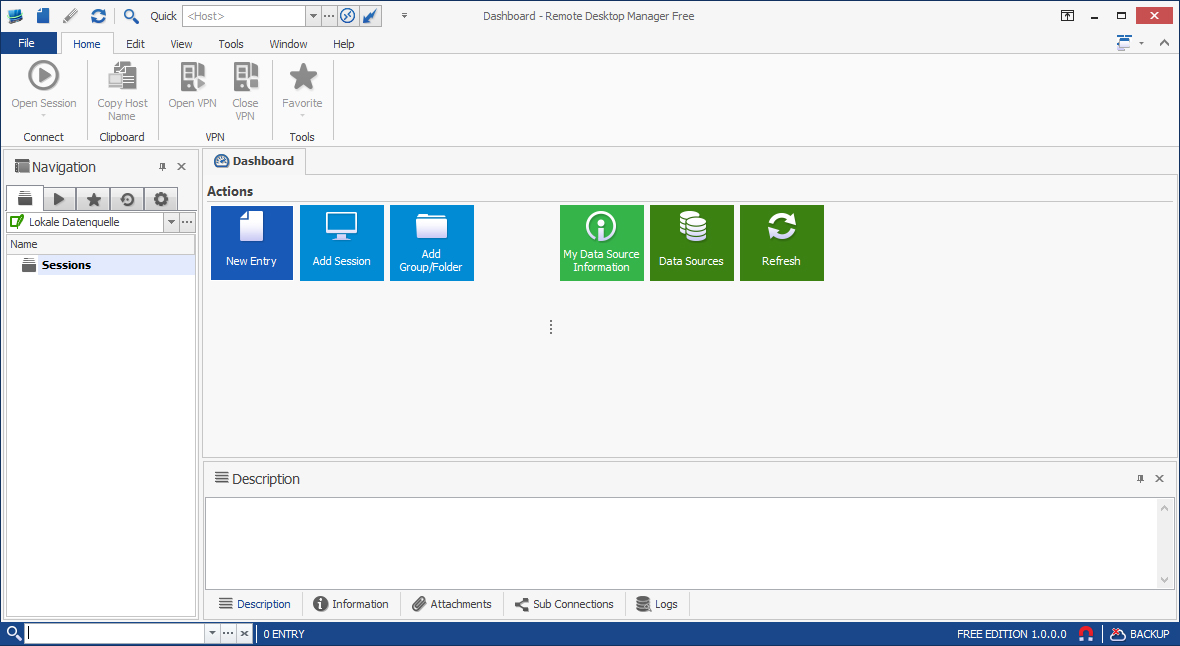Screen dimensions: 1180x646
Task: Switch to Favorites star tab in Navigation
Action: tap(93, 199)
